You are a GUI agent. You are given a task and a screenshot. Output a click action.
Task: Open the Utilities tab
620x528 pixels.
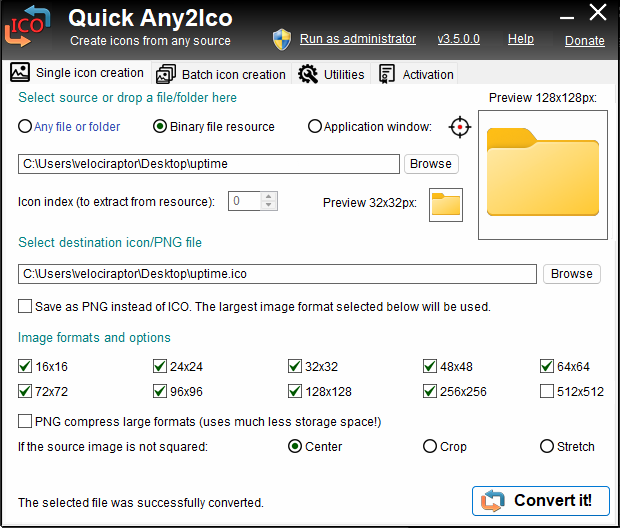point(331,74)
